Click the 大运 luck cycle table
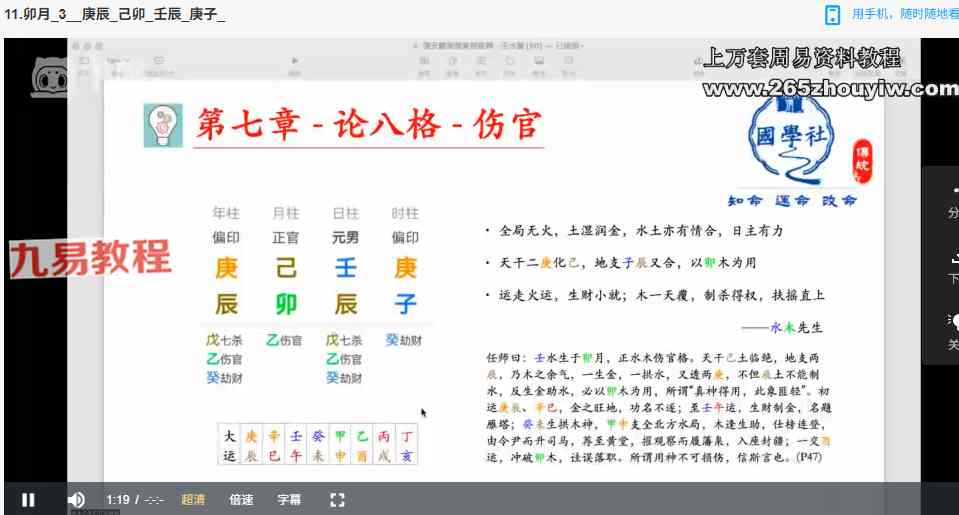The height and width of the screenshot is (515, 959). coord(319,445)
